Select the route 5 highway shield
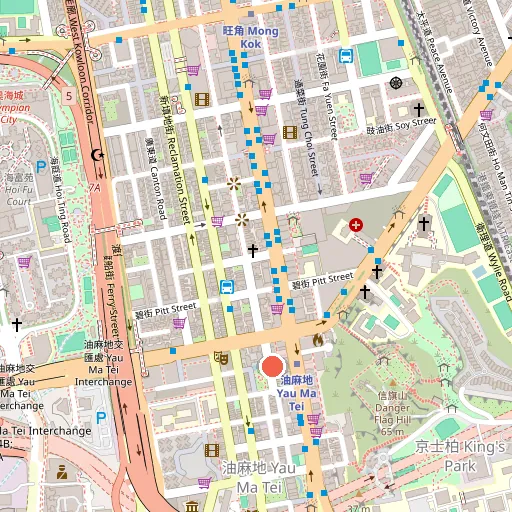This screenshot has width=512, height=512. tap(69, 96)
